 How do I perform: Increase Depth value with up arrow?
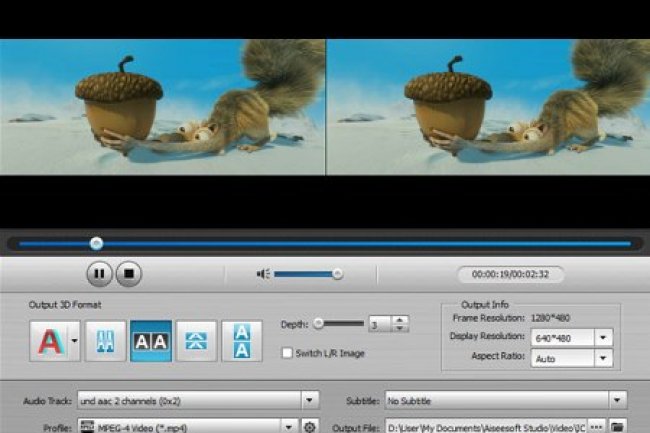click(x=400, y=320)
